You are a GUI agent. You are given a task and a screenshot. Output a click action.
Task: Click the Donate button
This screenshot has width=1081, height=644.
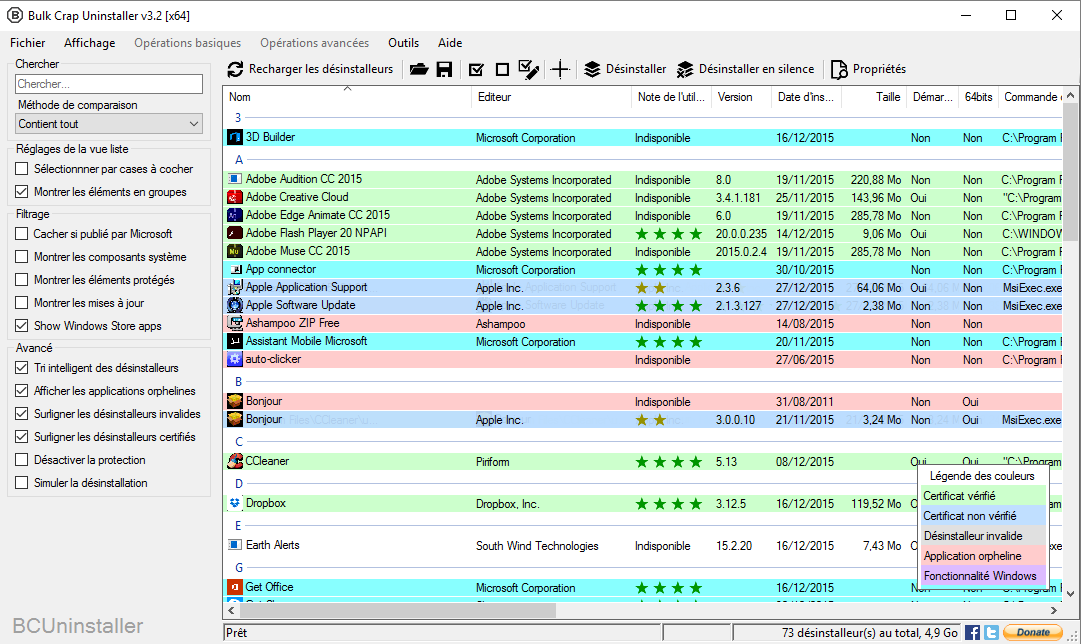[1033, 632]
